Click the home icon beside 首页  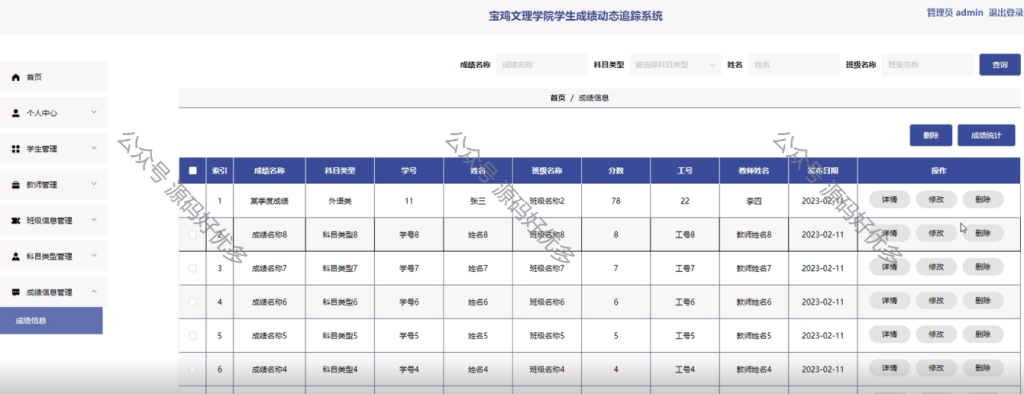16,78
